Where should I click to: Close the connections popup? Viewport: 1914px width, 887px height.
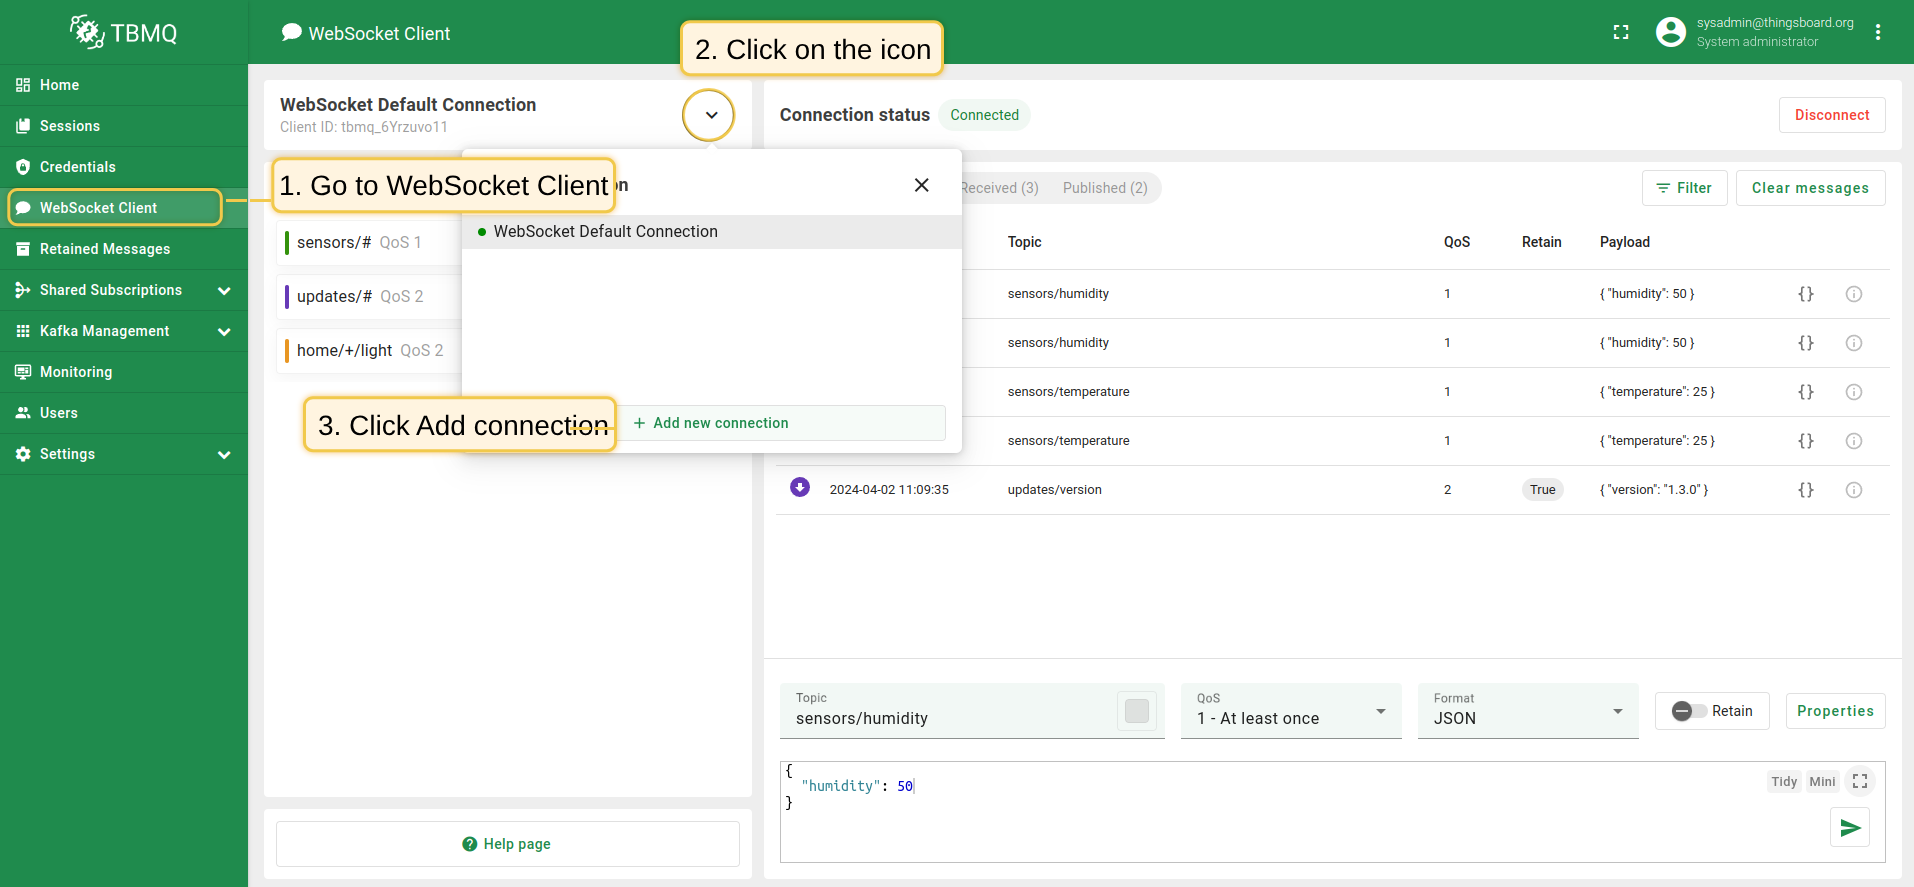pyautogui.click(x=921, y=185)
